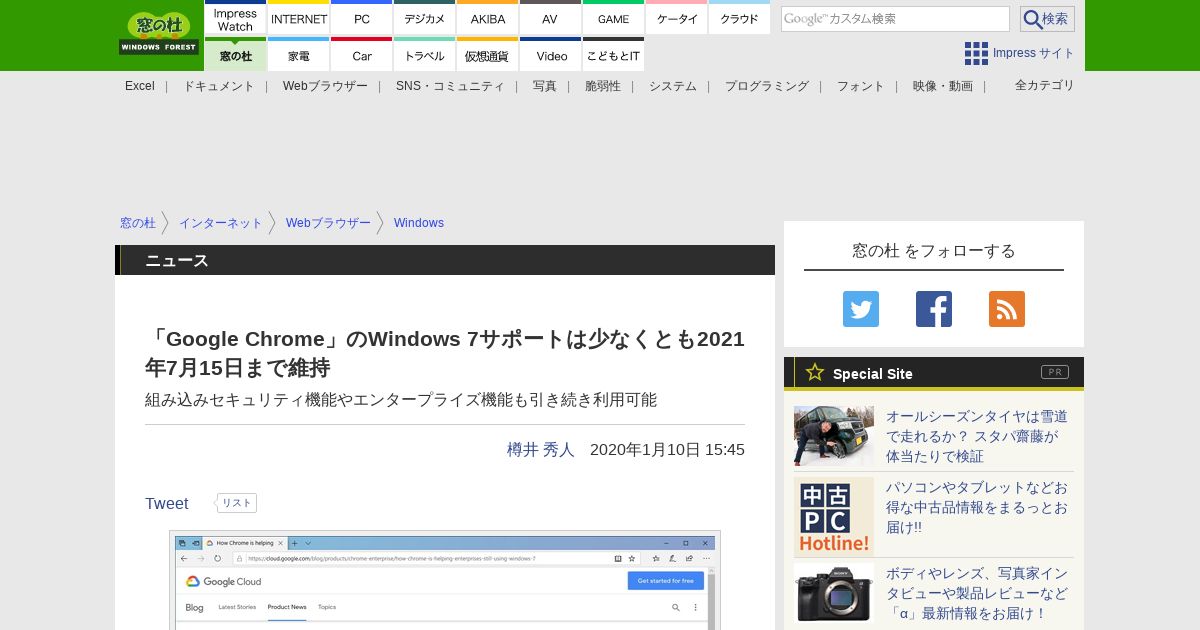Image resolution: width=1200 pixels, height=630 pixels.
Task: Open the システム category
Action: (x=673, y=86)
